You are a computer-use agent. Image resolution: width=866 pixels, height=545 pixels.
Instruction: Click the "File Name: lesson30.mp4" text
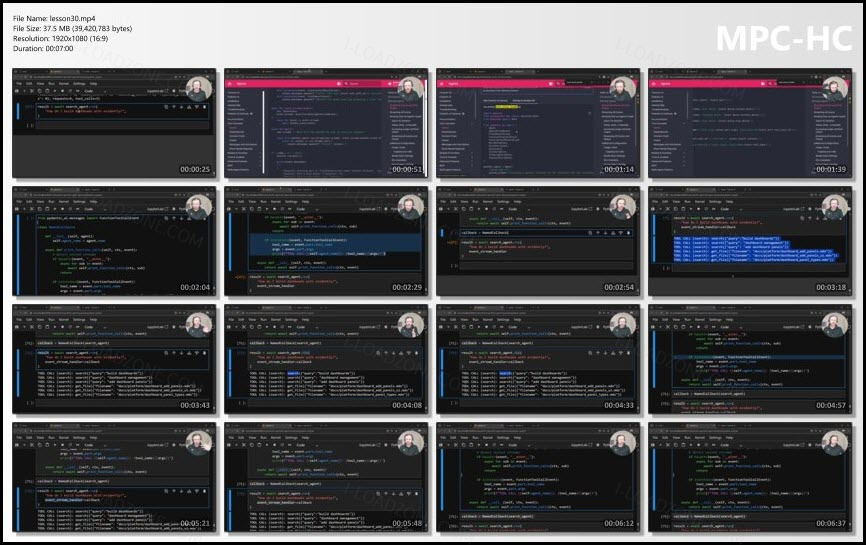pyautogui.click(x=54, y=18)
